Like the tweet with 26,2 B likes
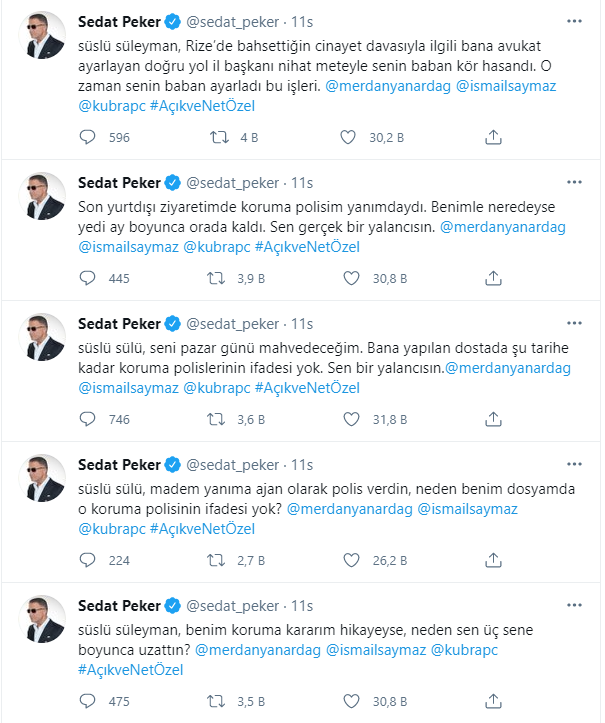Image resolution: width=605 pixels, height=723 pixels. coord(348,560)
